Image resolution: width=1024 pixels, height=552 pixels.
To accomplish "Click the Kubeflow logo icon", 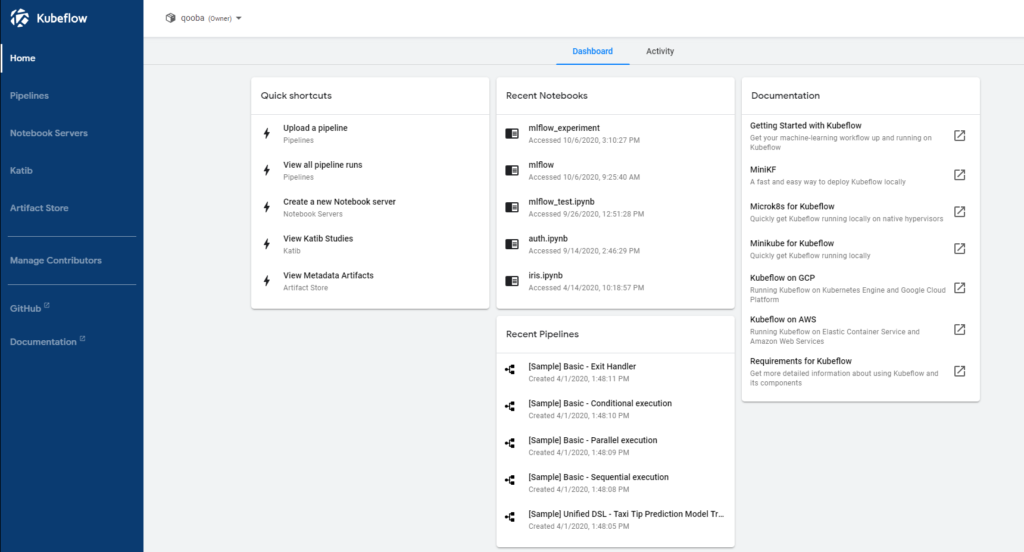I will point(20,18).
